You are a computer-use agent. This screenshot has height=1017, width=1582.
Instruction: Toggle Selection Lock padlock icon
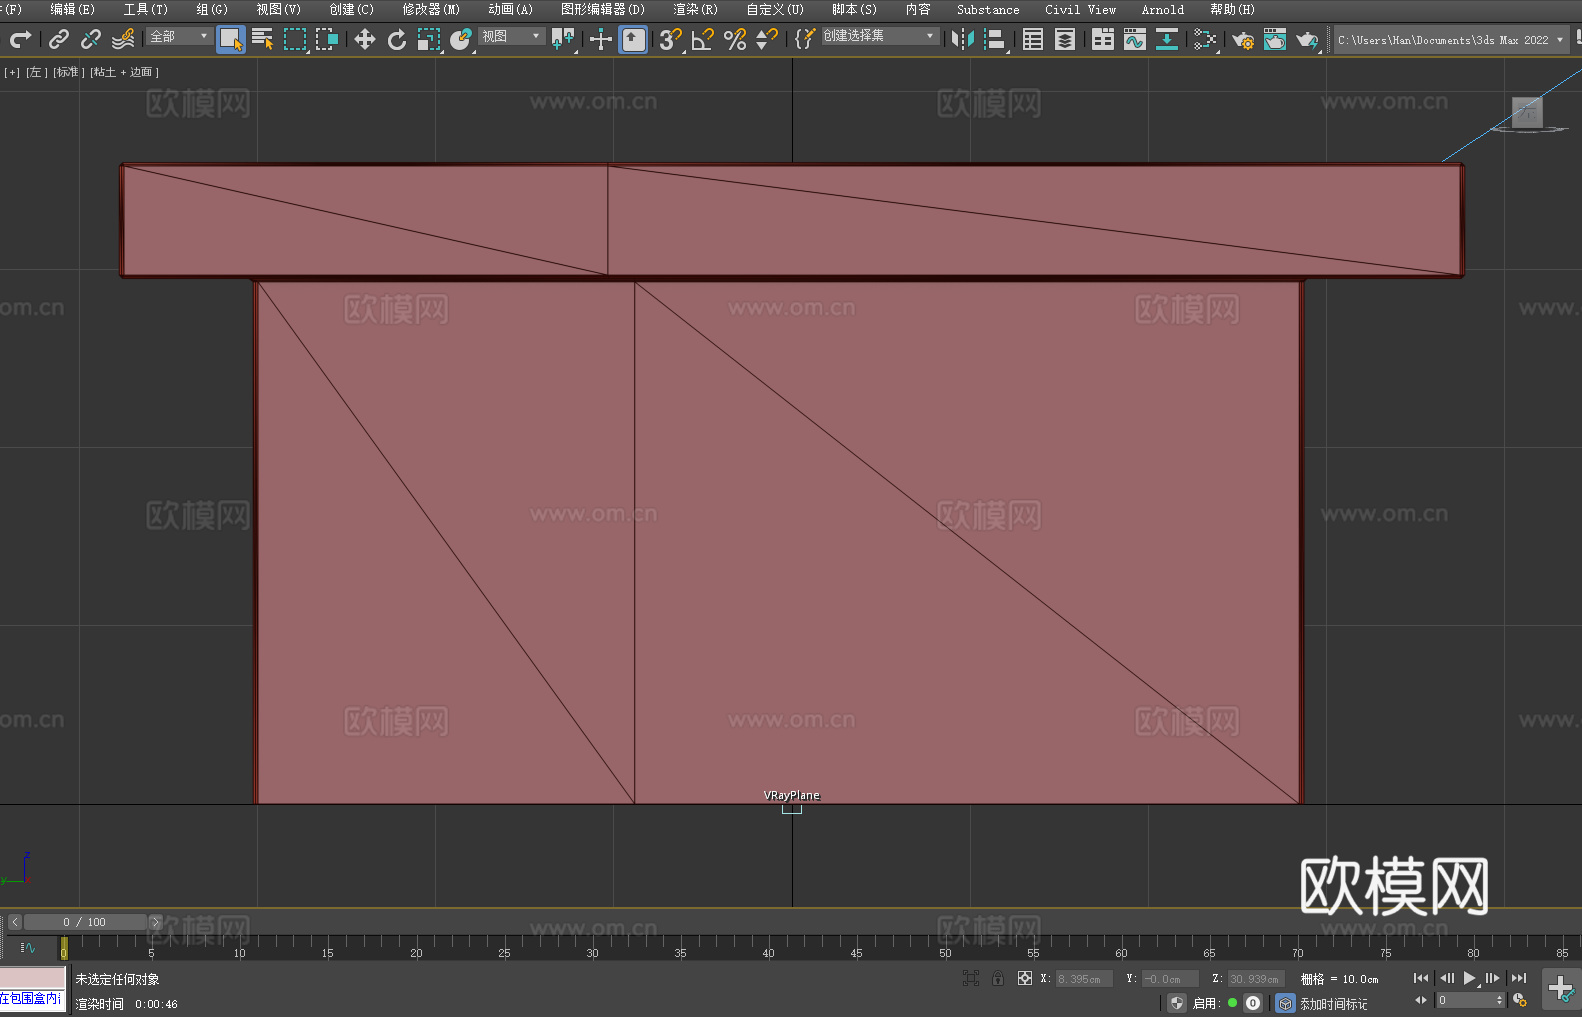998,978
